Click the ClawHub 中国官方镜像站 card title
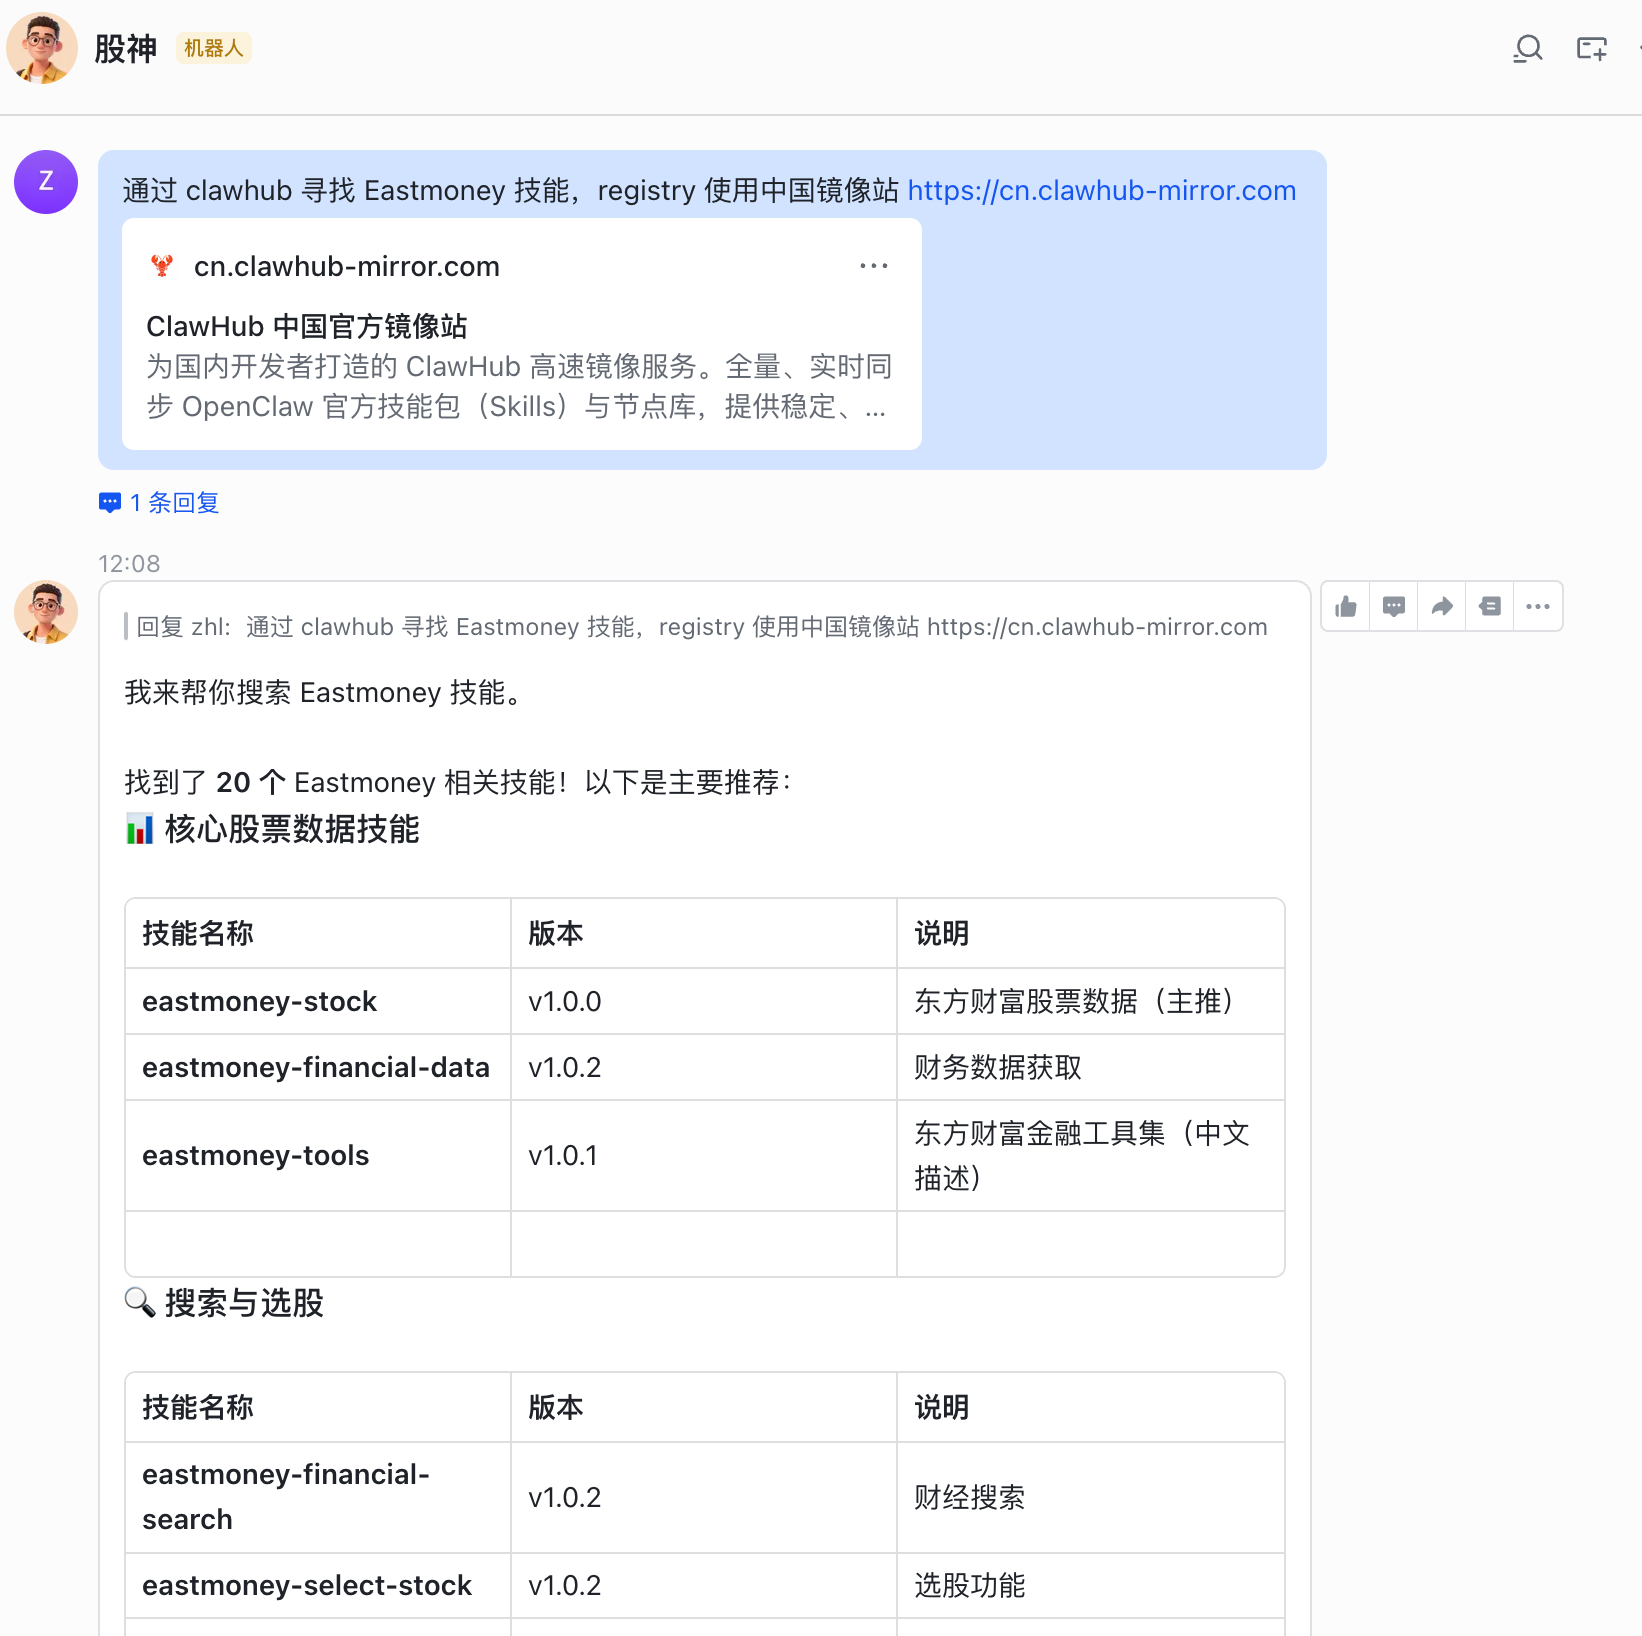 point(306,326)
